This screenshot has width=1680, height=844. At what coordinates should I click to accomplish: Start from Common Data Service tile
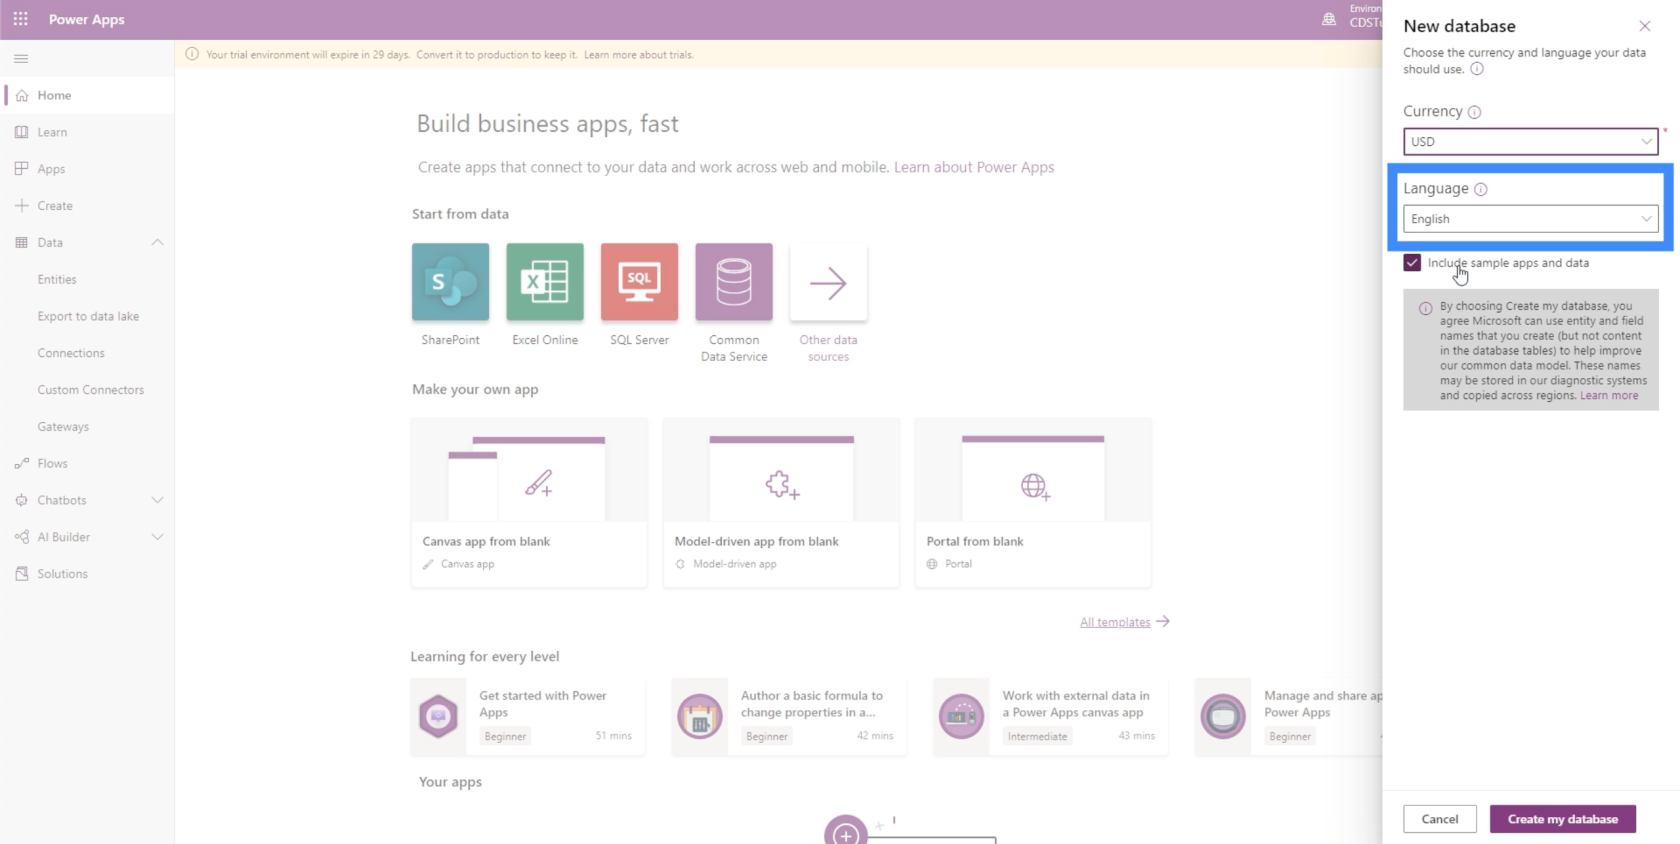point(734,282)
